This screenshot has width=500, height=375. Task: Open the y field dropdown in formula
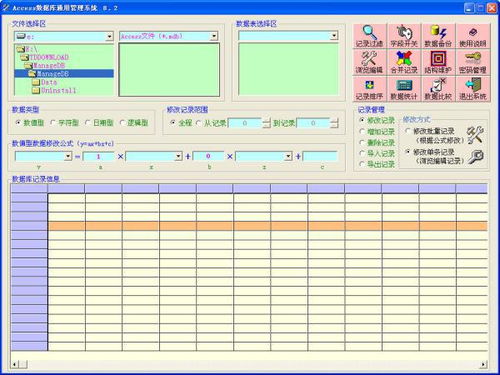tap(68, 156)
